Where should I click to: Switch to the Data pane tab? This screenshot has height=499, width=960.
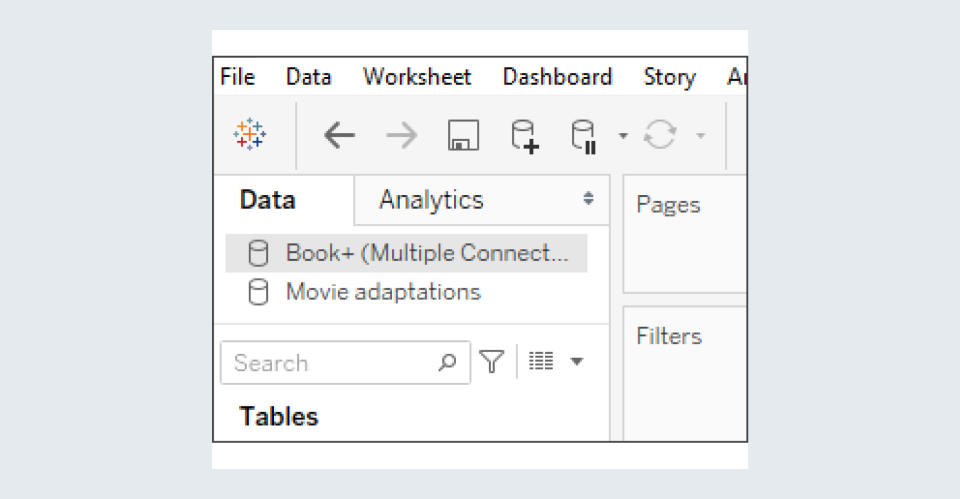[x=284, y=200]
